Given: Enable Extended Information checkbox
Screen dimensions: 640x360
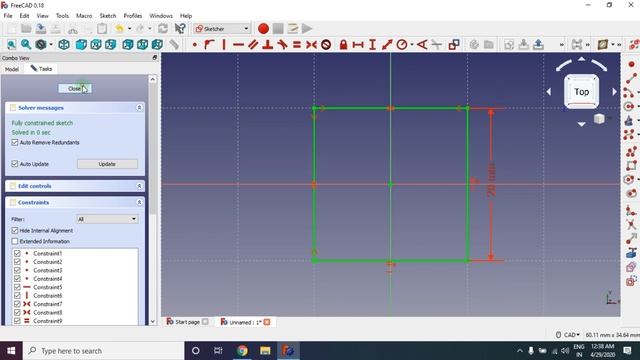Looking at the screenshot, I should coord(15,241).
